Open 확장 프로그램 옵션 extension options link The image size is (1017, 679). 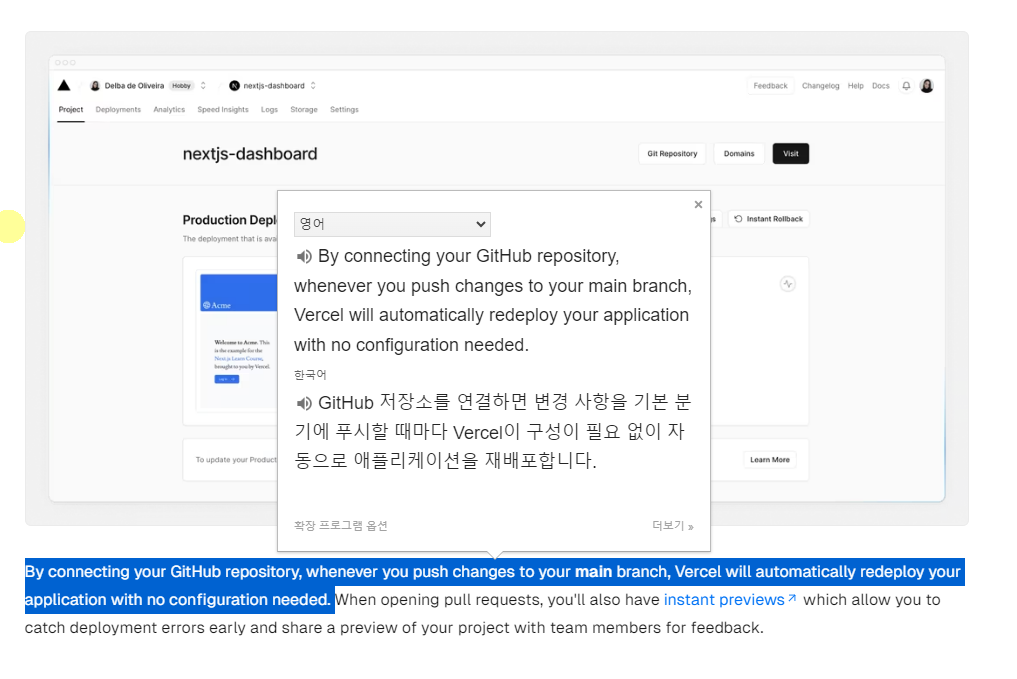pos(341,525)
